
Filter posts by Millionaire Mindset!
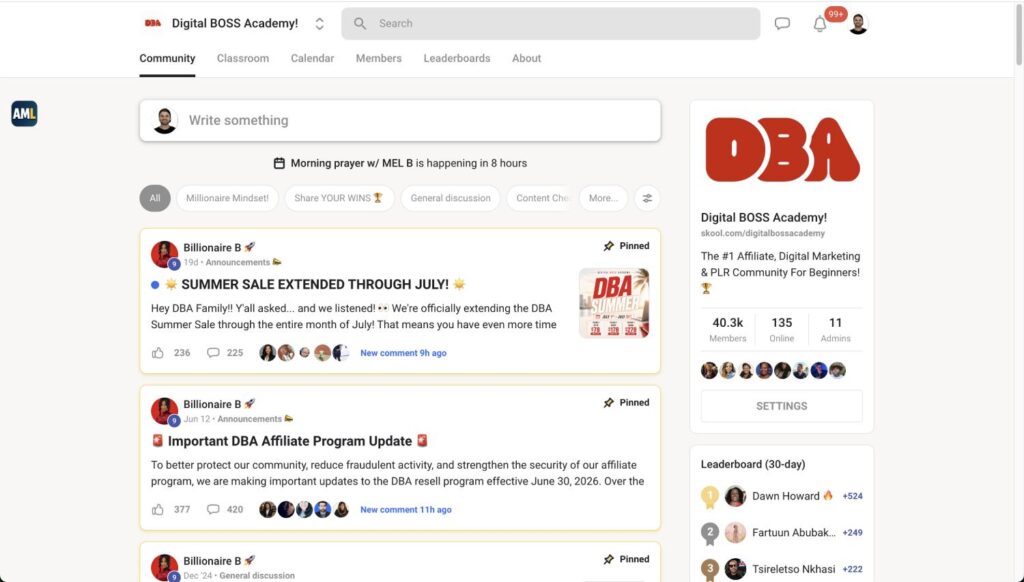point(227,198)
